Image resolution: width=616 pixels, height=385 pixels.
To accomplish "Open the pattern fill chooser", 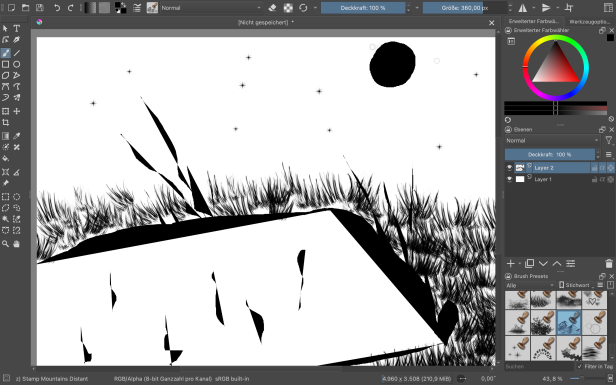I will [104, 7].
